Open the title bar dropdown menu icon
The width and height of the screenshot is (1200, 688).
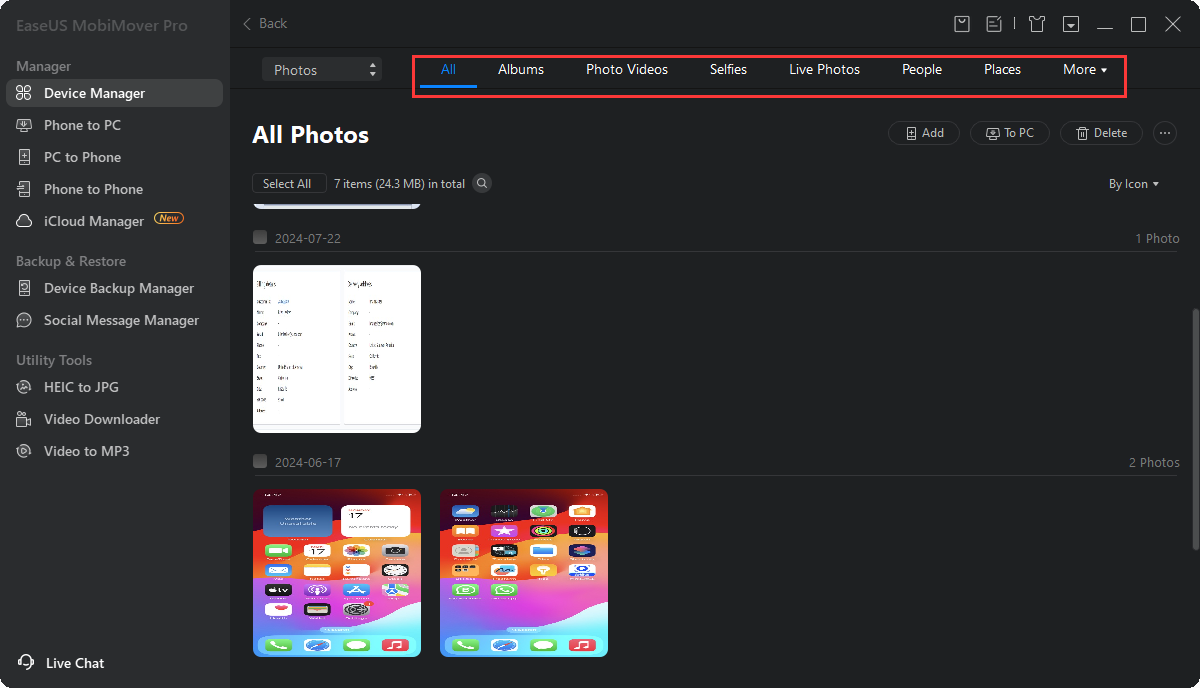point(1071,24)
